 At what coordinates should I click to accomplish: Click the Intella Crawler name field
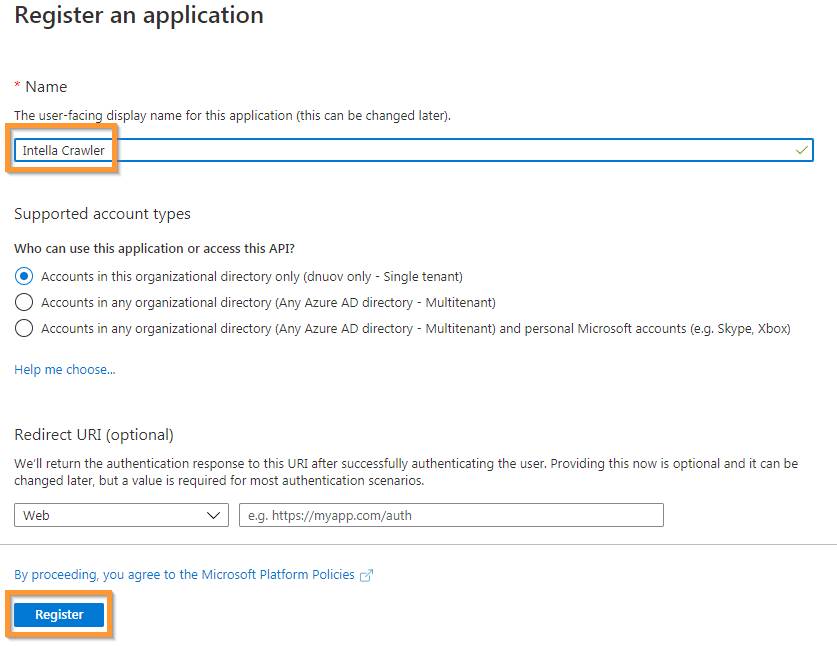(414, 150)
